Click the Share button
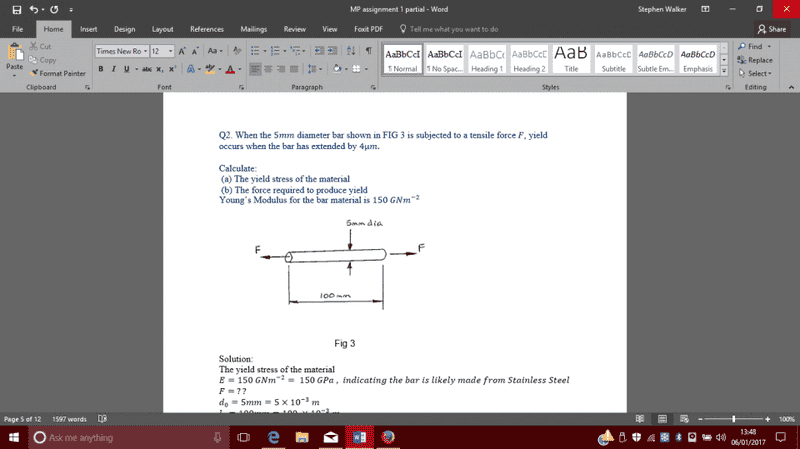800x449 pixels. 771,29
